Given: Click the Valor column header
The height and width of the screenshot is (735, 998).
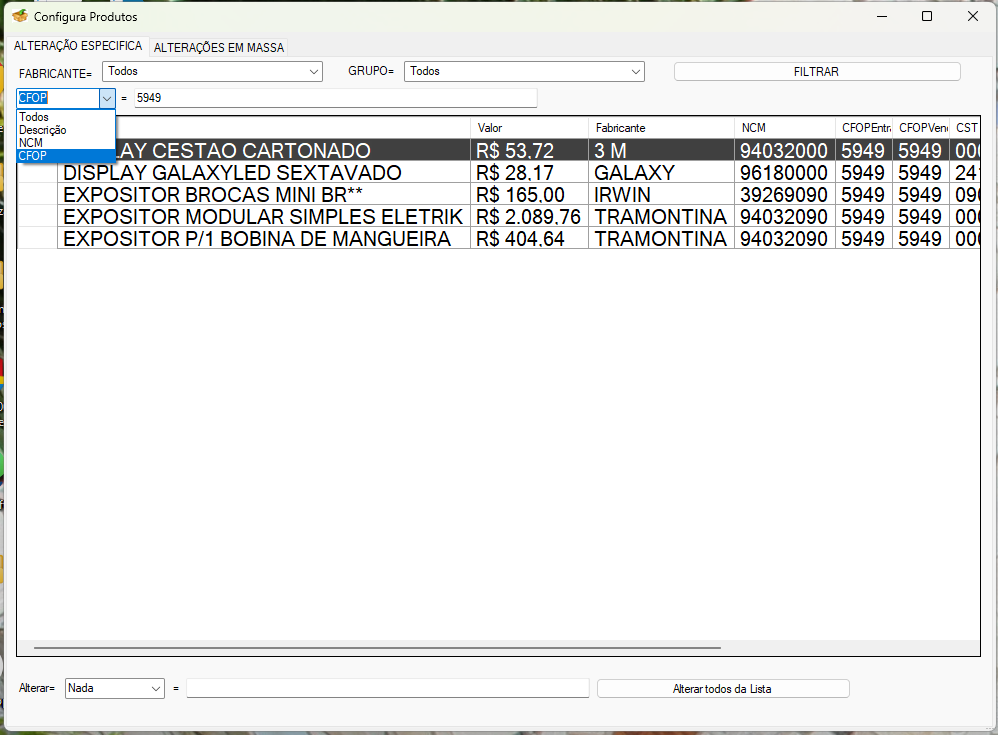Looking at the screenshot, I should click(530, 128).
